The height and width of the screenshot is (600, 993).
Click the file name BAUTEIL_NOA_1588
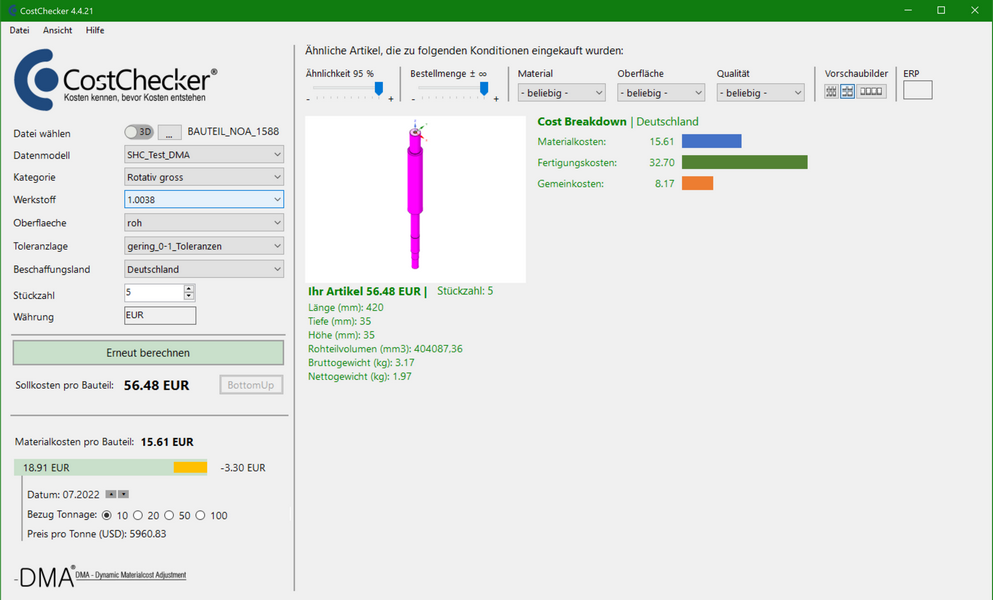click(233, 131)
